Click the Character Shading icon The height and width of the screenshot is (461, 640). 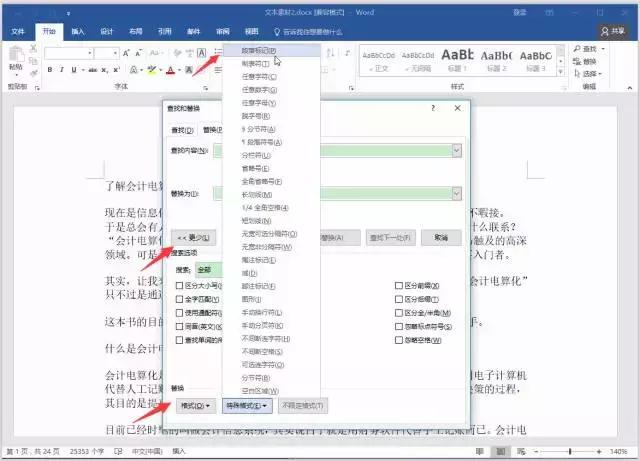pyautogui.click(x=189, y=70)
